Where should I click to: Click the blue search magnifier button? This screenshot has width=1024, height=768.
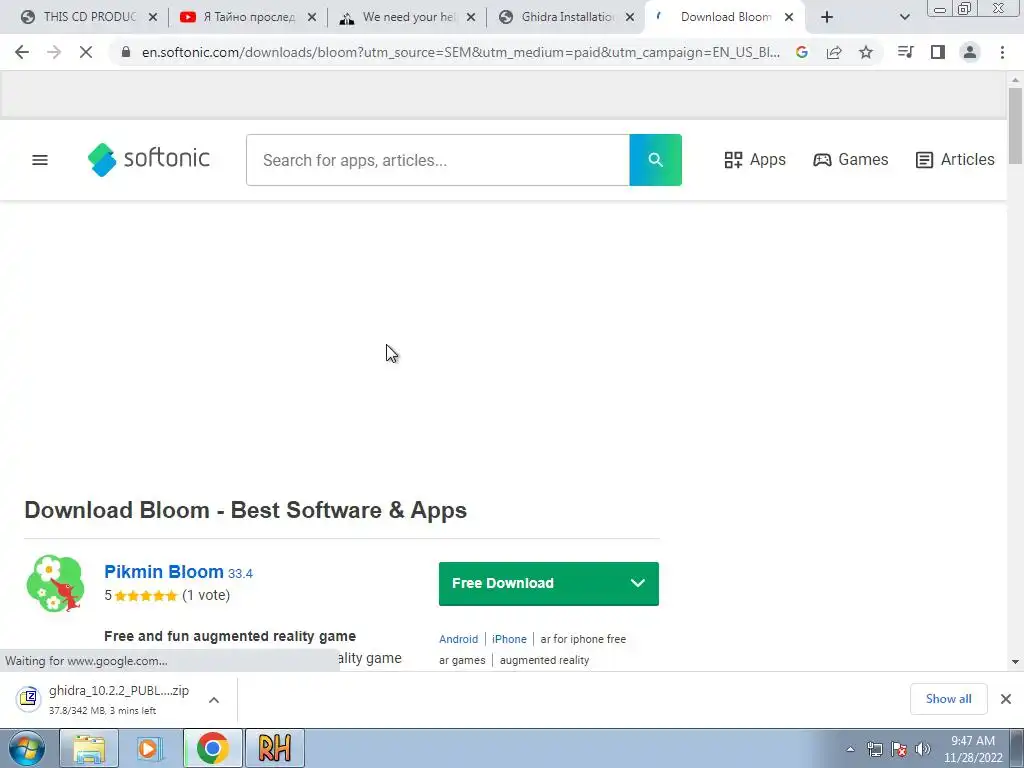[656, 160]
